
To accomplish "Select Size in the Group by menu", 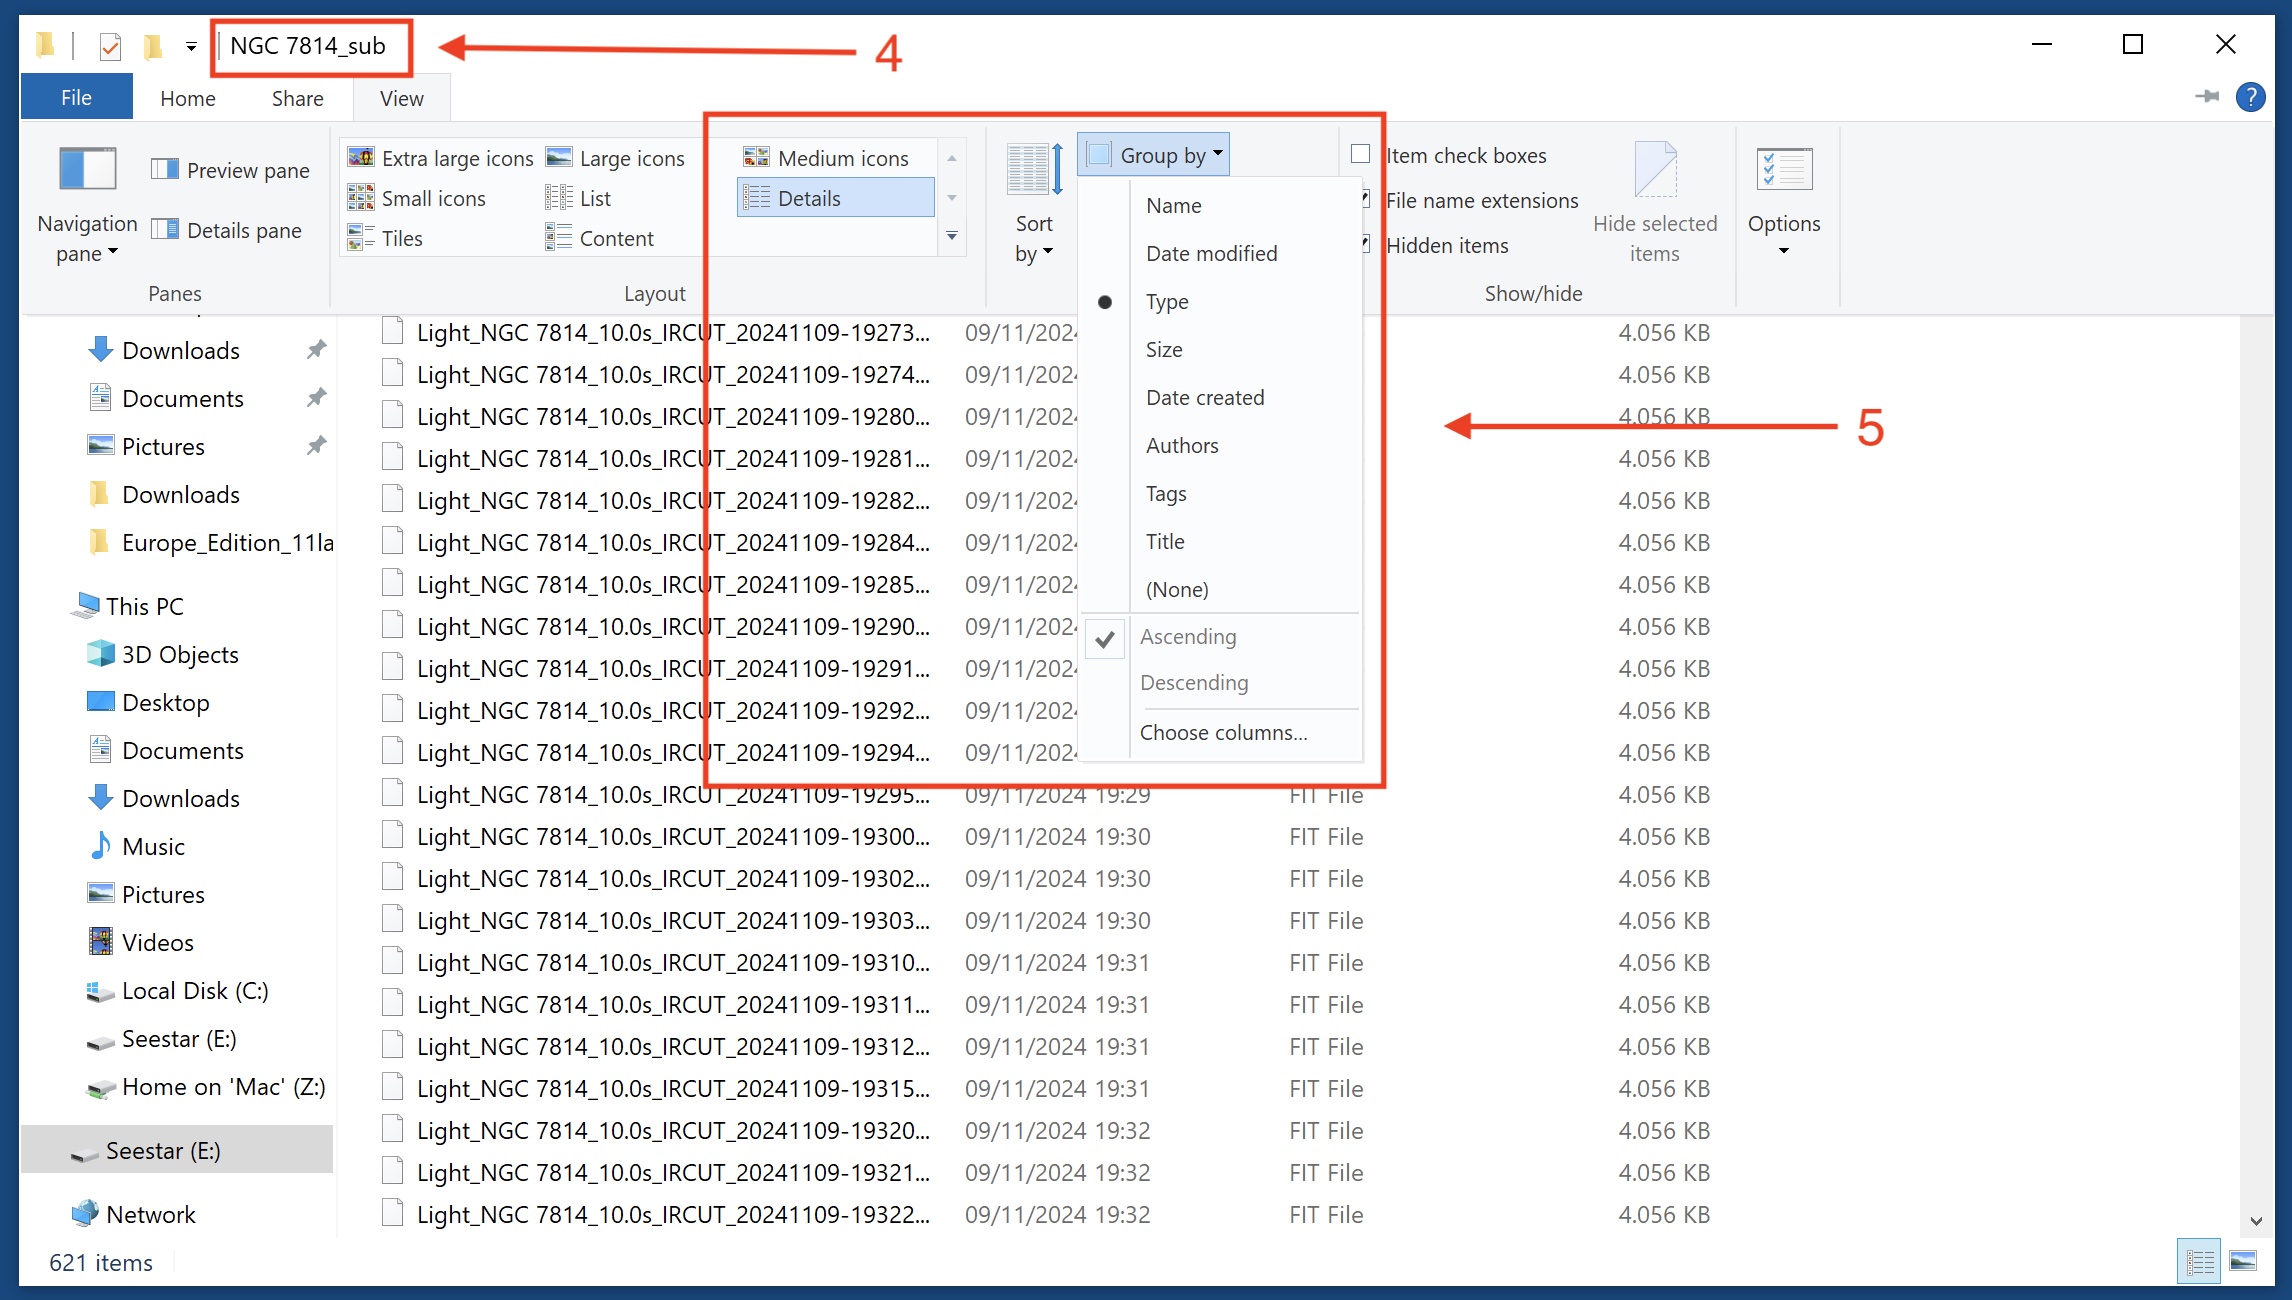I will click(1164, 349).
